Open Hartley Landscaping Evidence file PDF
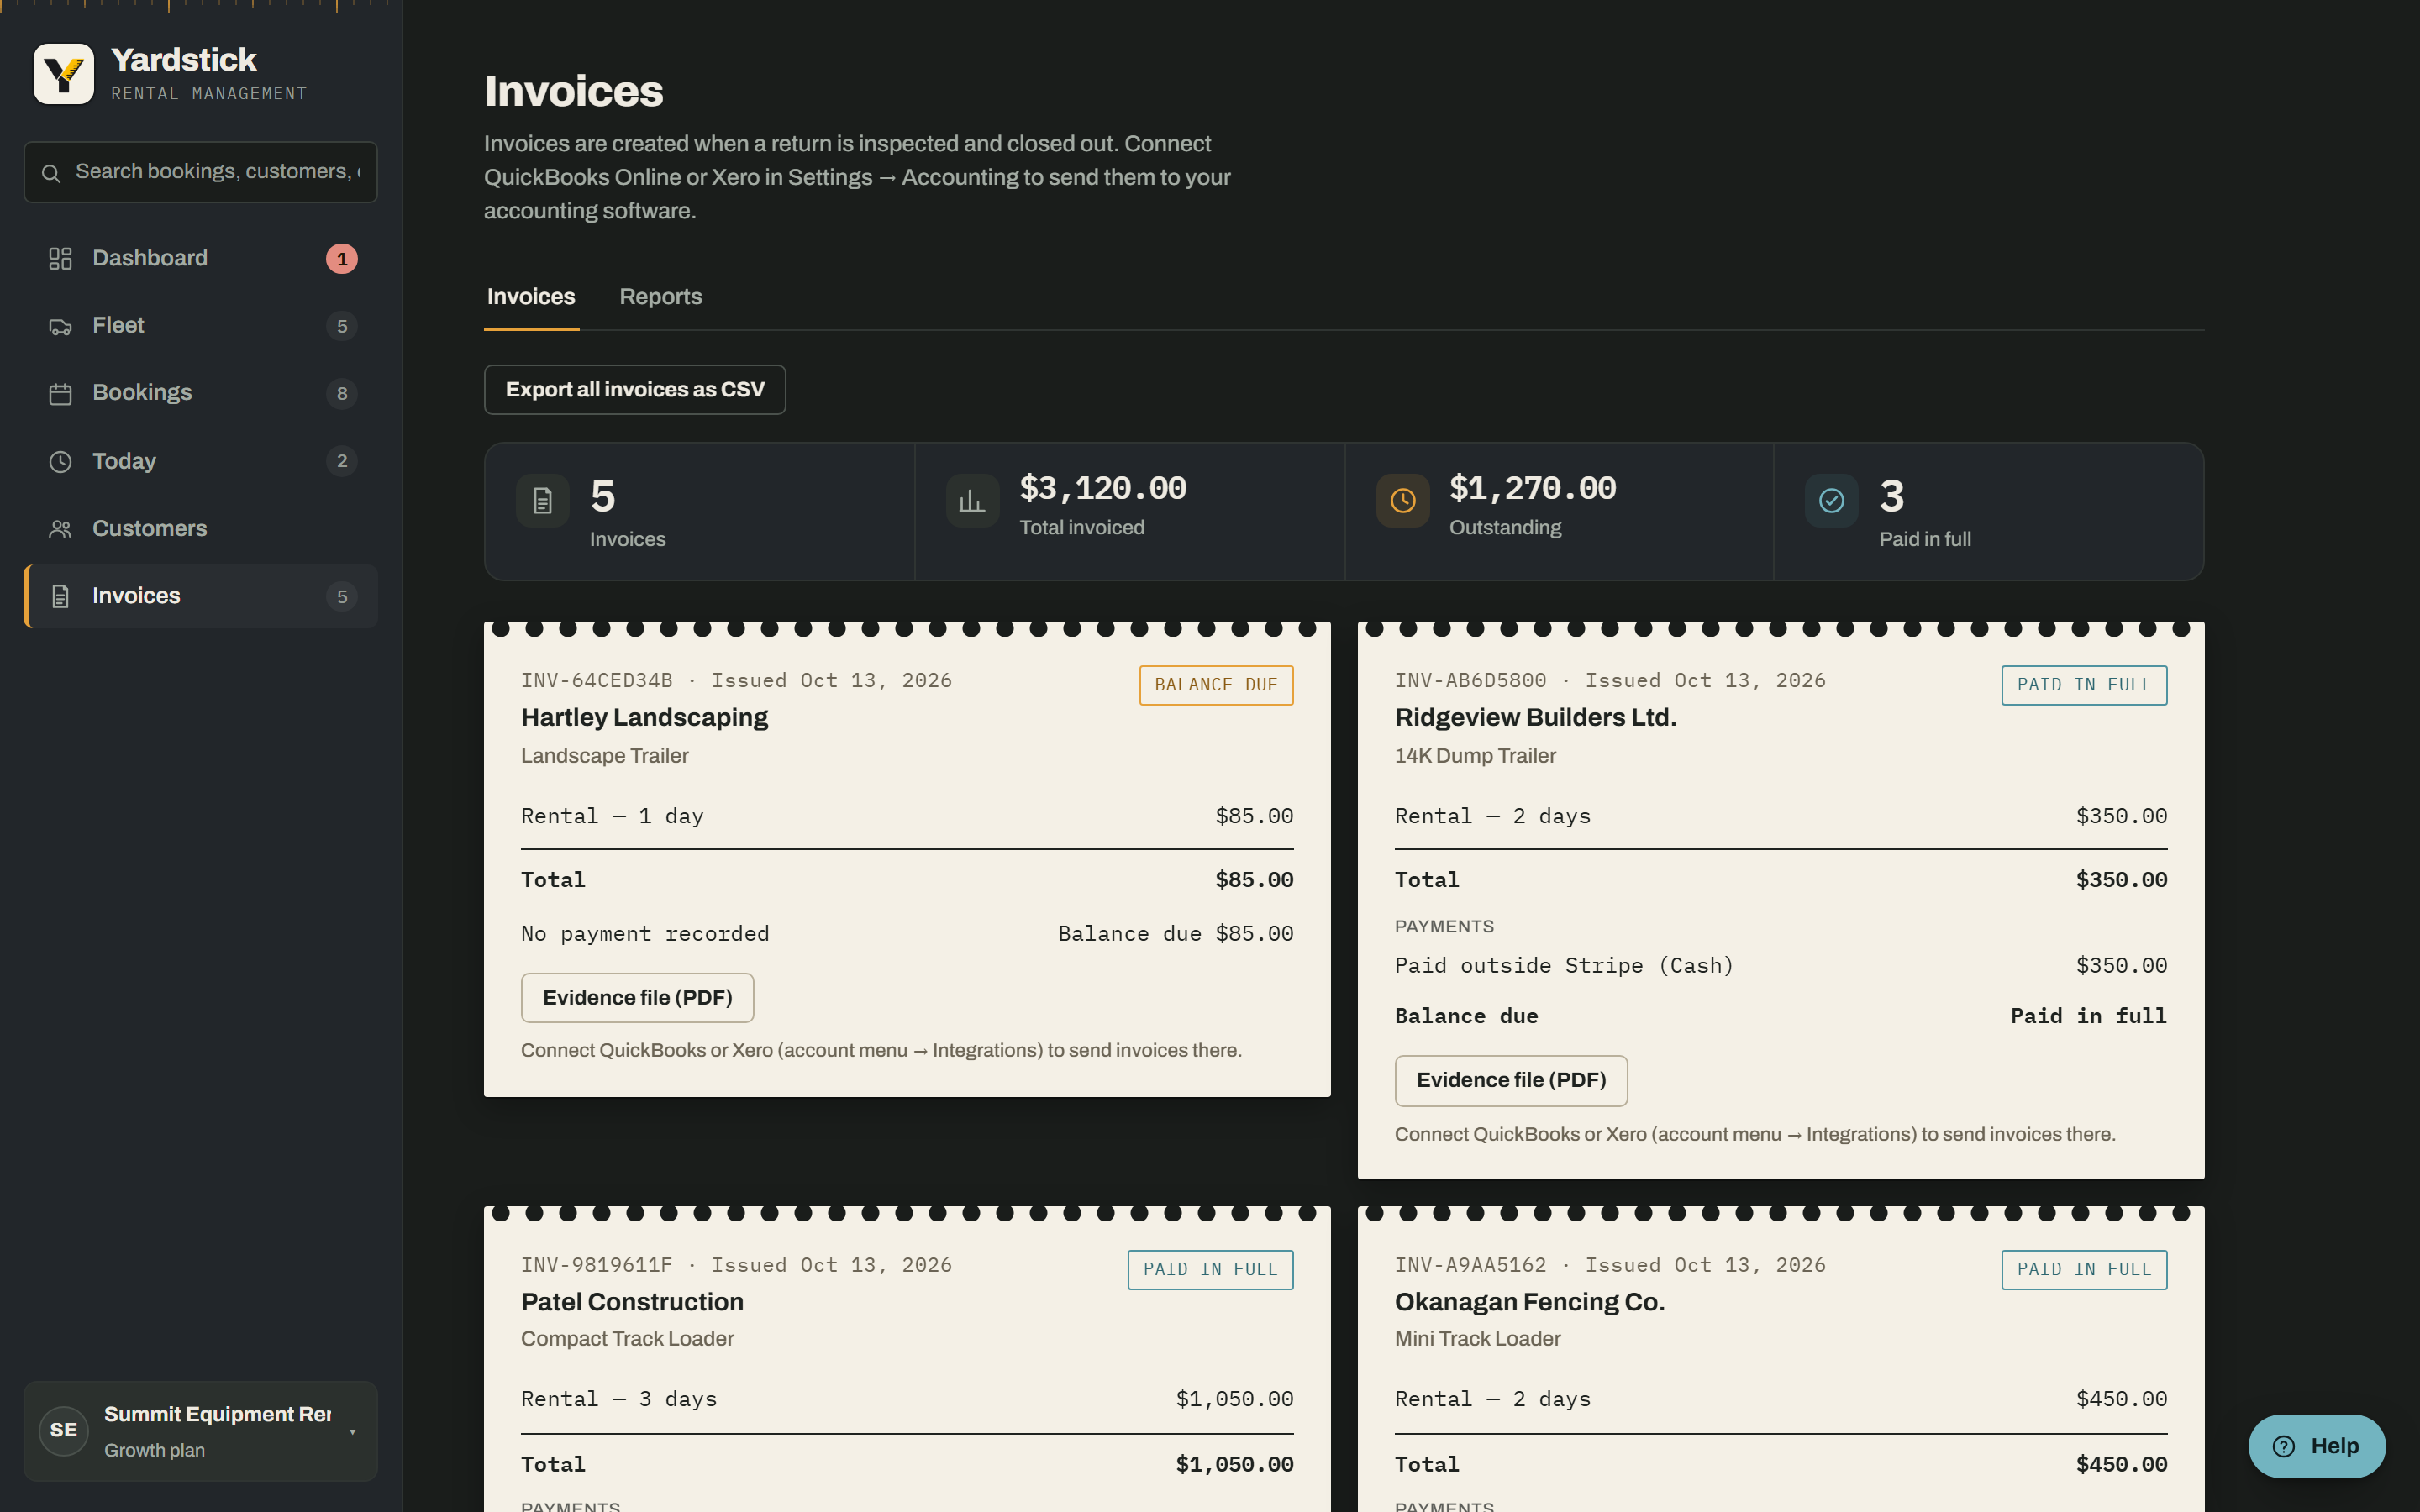 [x=637, y=998]
